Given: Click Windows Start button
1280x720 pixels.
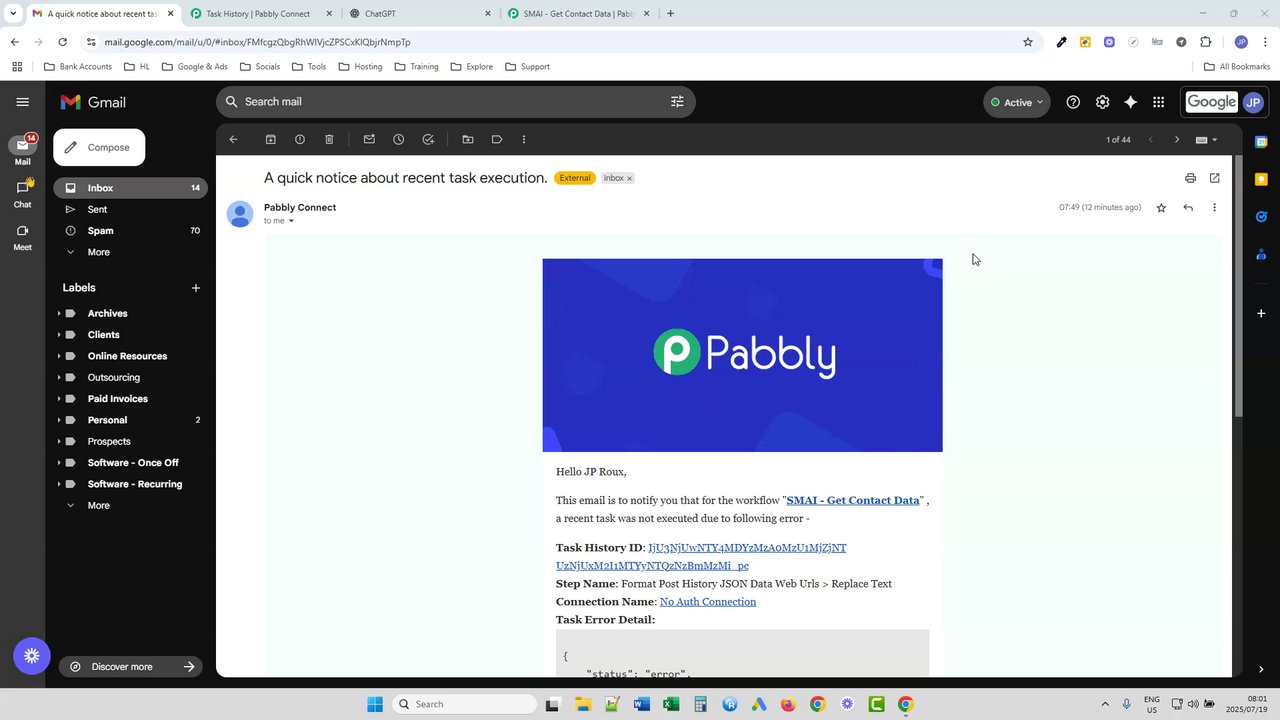Looking at the screenshot, I should pyautogui.click(x=375, y=704).
